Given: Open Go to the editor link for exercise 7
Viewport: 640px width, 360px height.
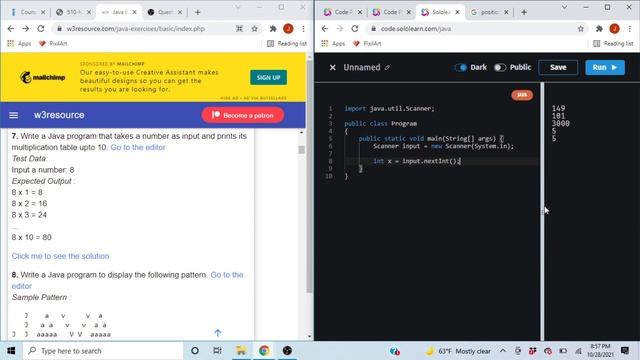Looking at the screenshot, I should point(138,147).
